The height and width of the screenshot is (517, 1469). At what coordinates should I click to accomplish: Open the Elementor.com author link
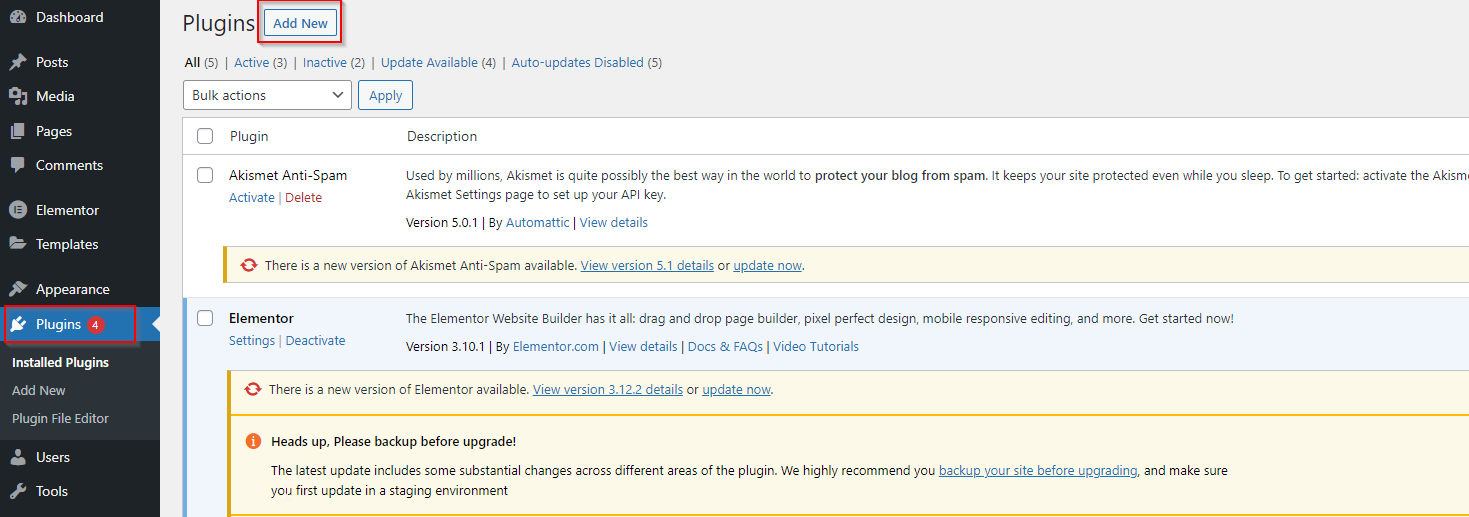tap(557, 346)
